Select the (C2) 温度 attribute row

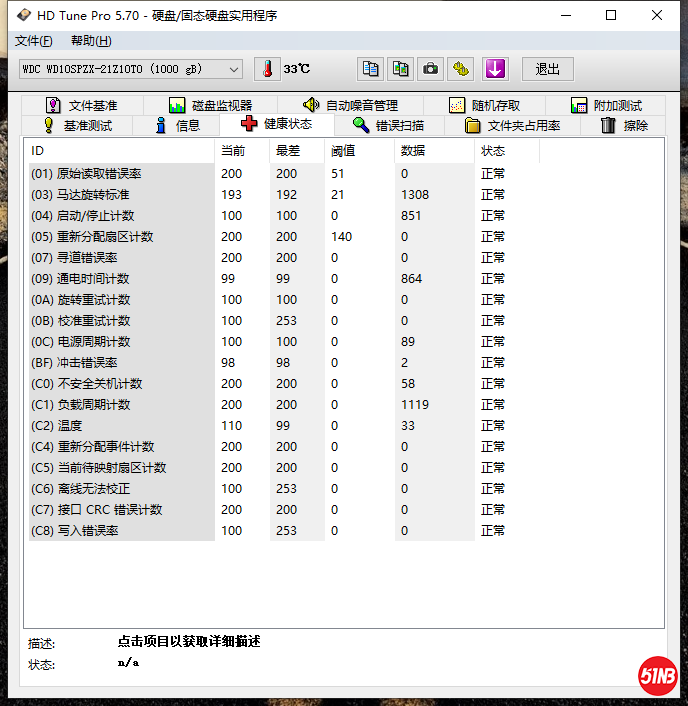(120, 426)
